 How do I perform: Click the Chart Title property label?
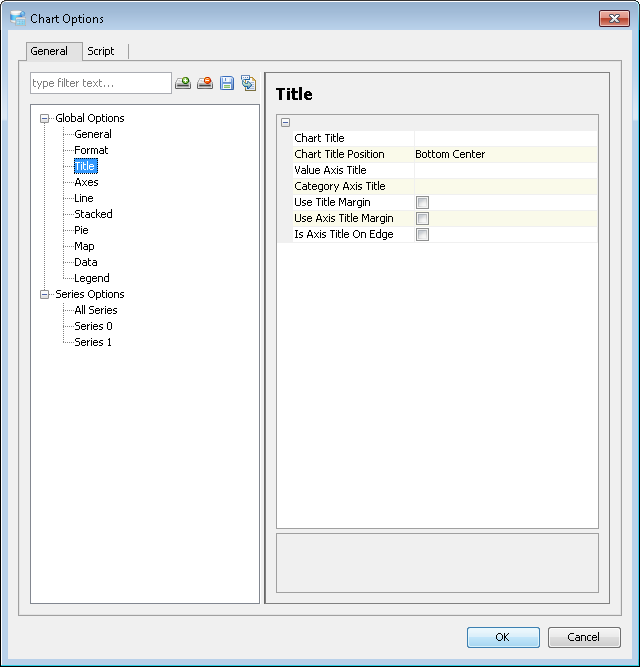(x=319, y=138)
